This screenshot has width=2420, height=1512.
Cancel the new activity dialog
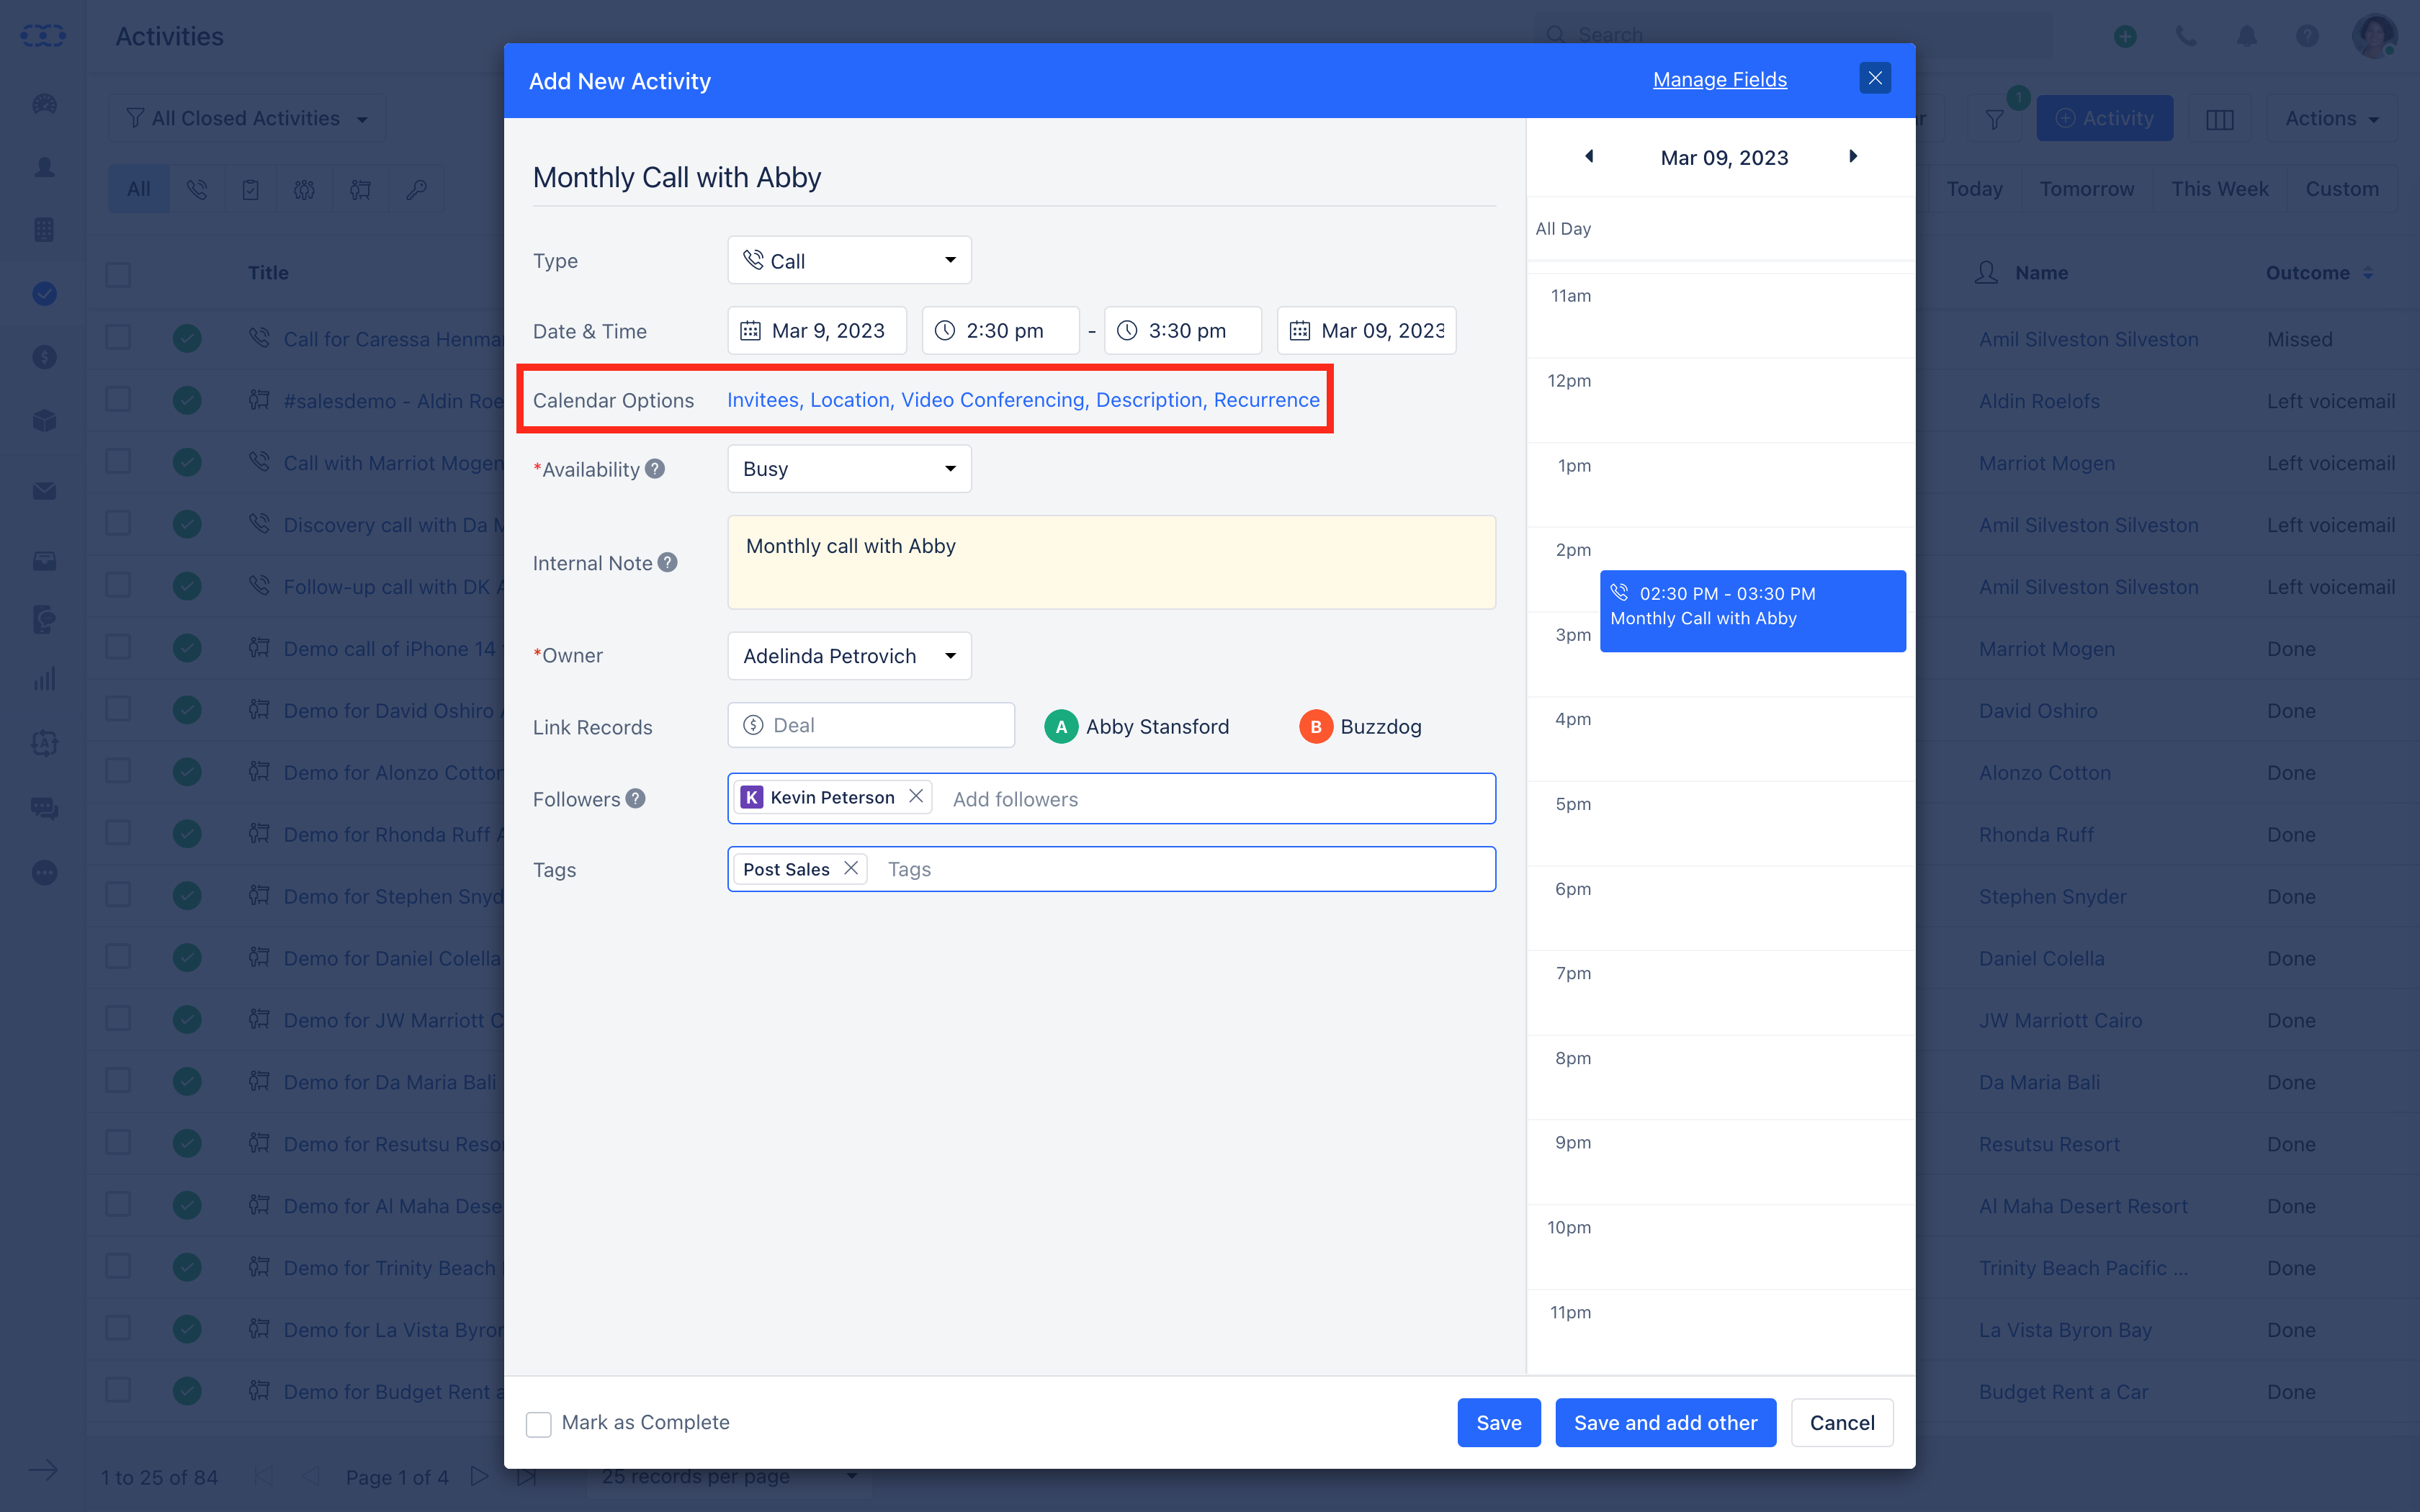pyautogui.click(x=1841, y=1422)
